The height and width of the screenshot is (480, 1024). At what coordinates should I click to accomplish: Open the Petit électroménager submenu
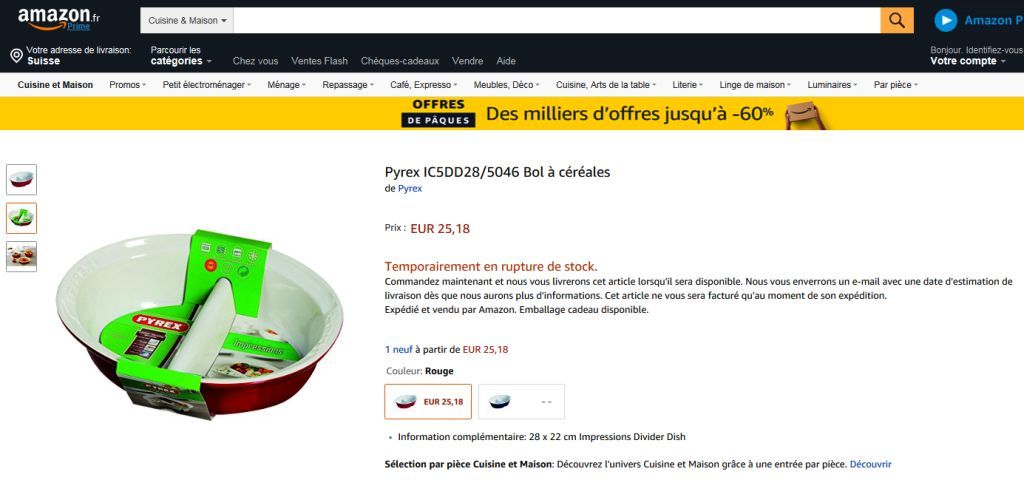pos(206,85)
